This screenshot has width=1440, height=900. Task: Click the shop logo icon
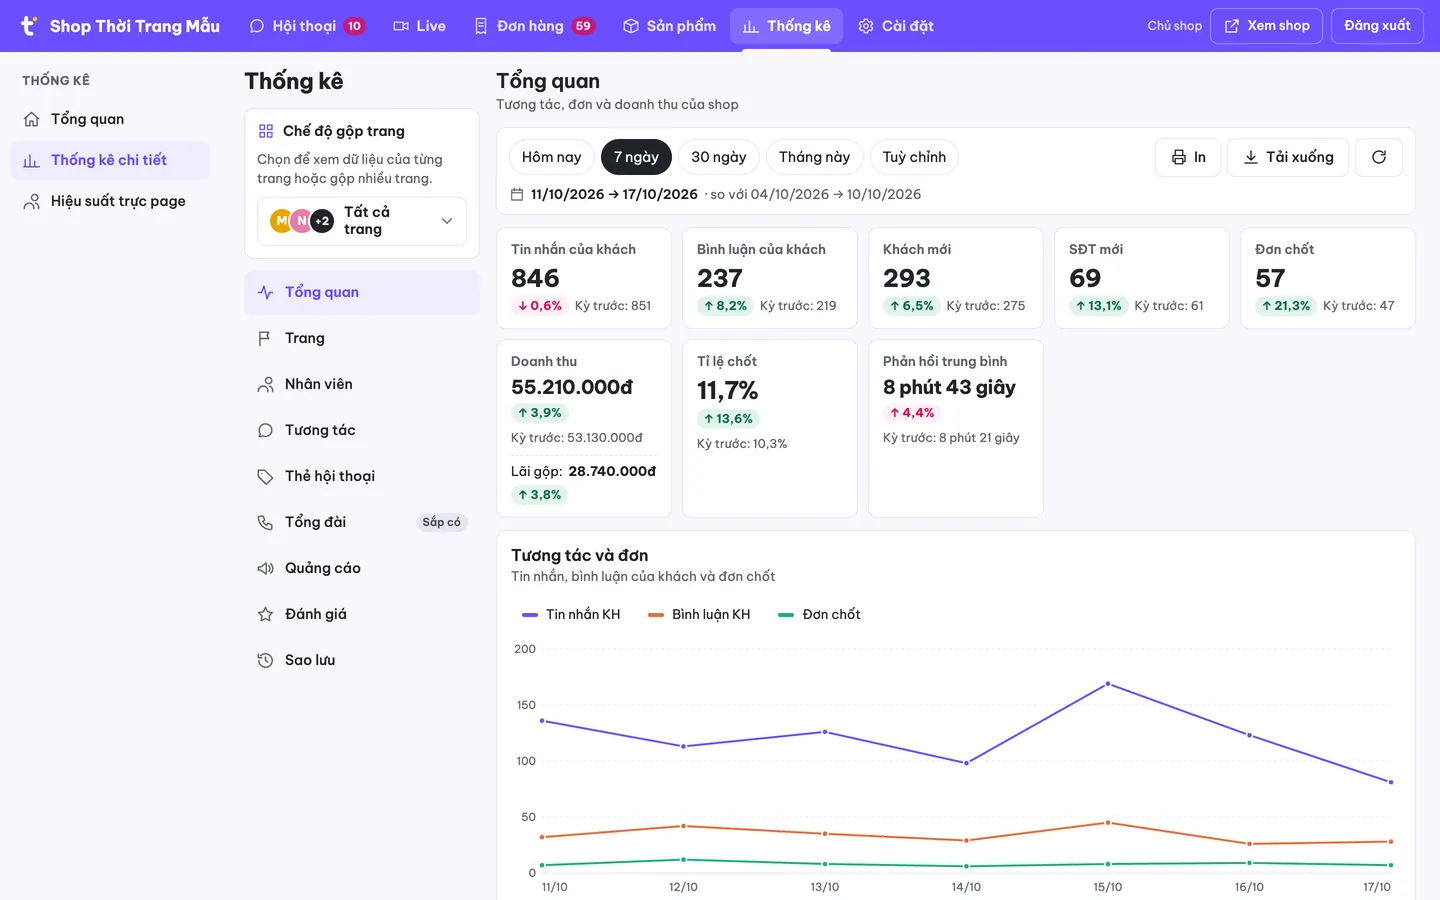coord(29,26)
